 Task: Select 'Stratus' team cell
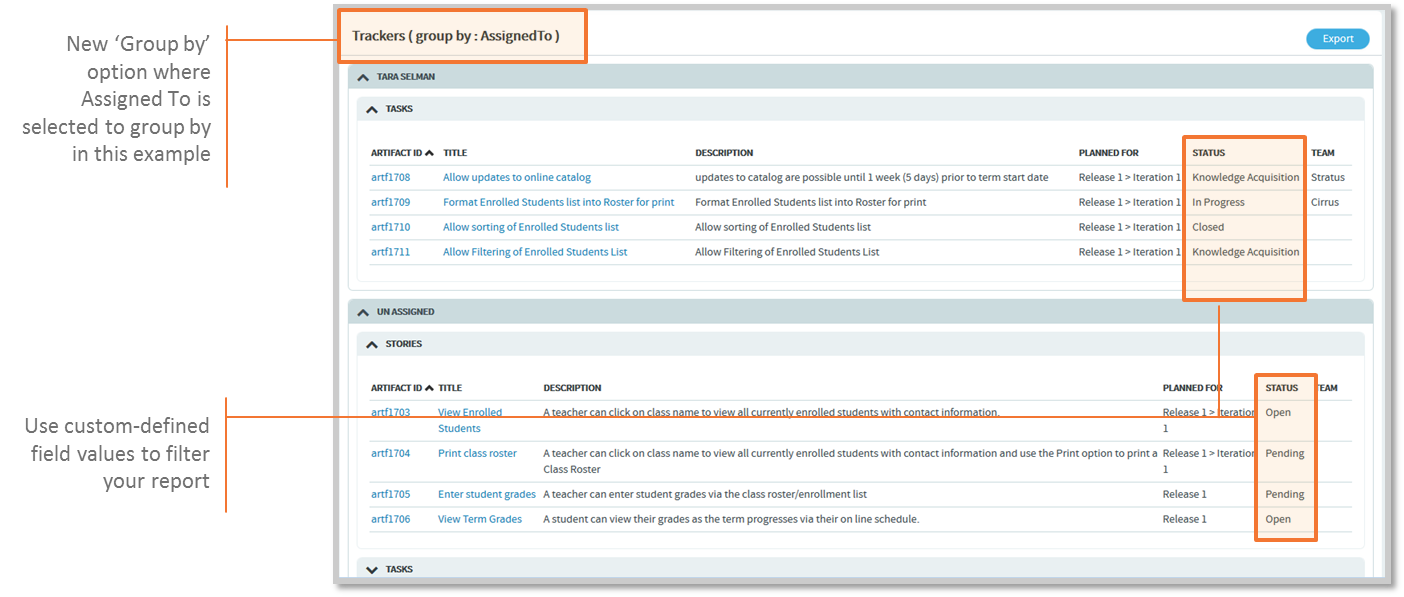tap(1327, 177)
